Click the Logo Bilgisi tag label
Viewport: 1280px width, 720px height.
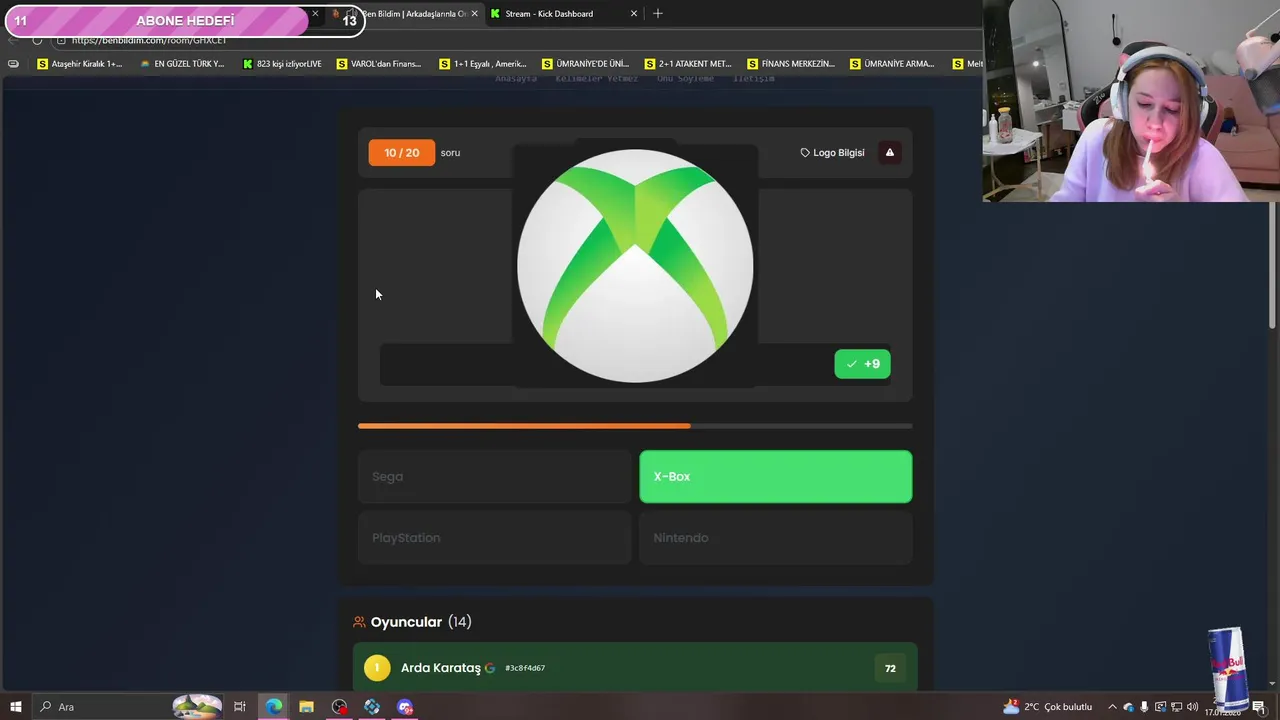point(832,153)
